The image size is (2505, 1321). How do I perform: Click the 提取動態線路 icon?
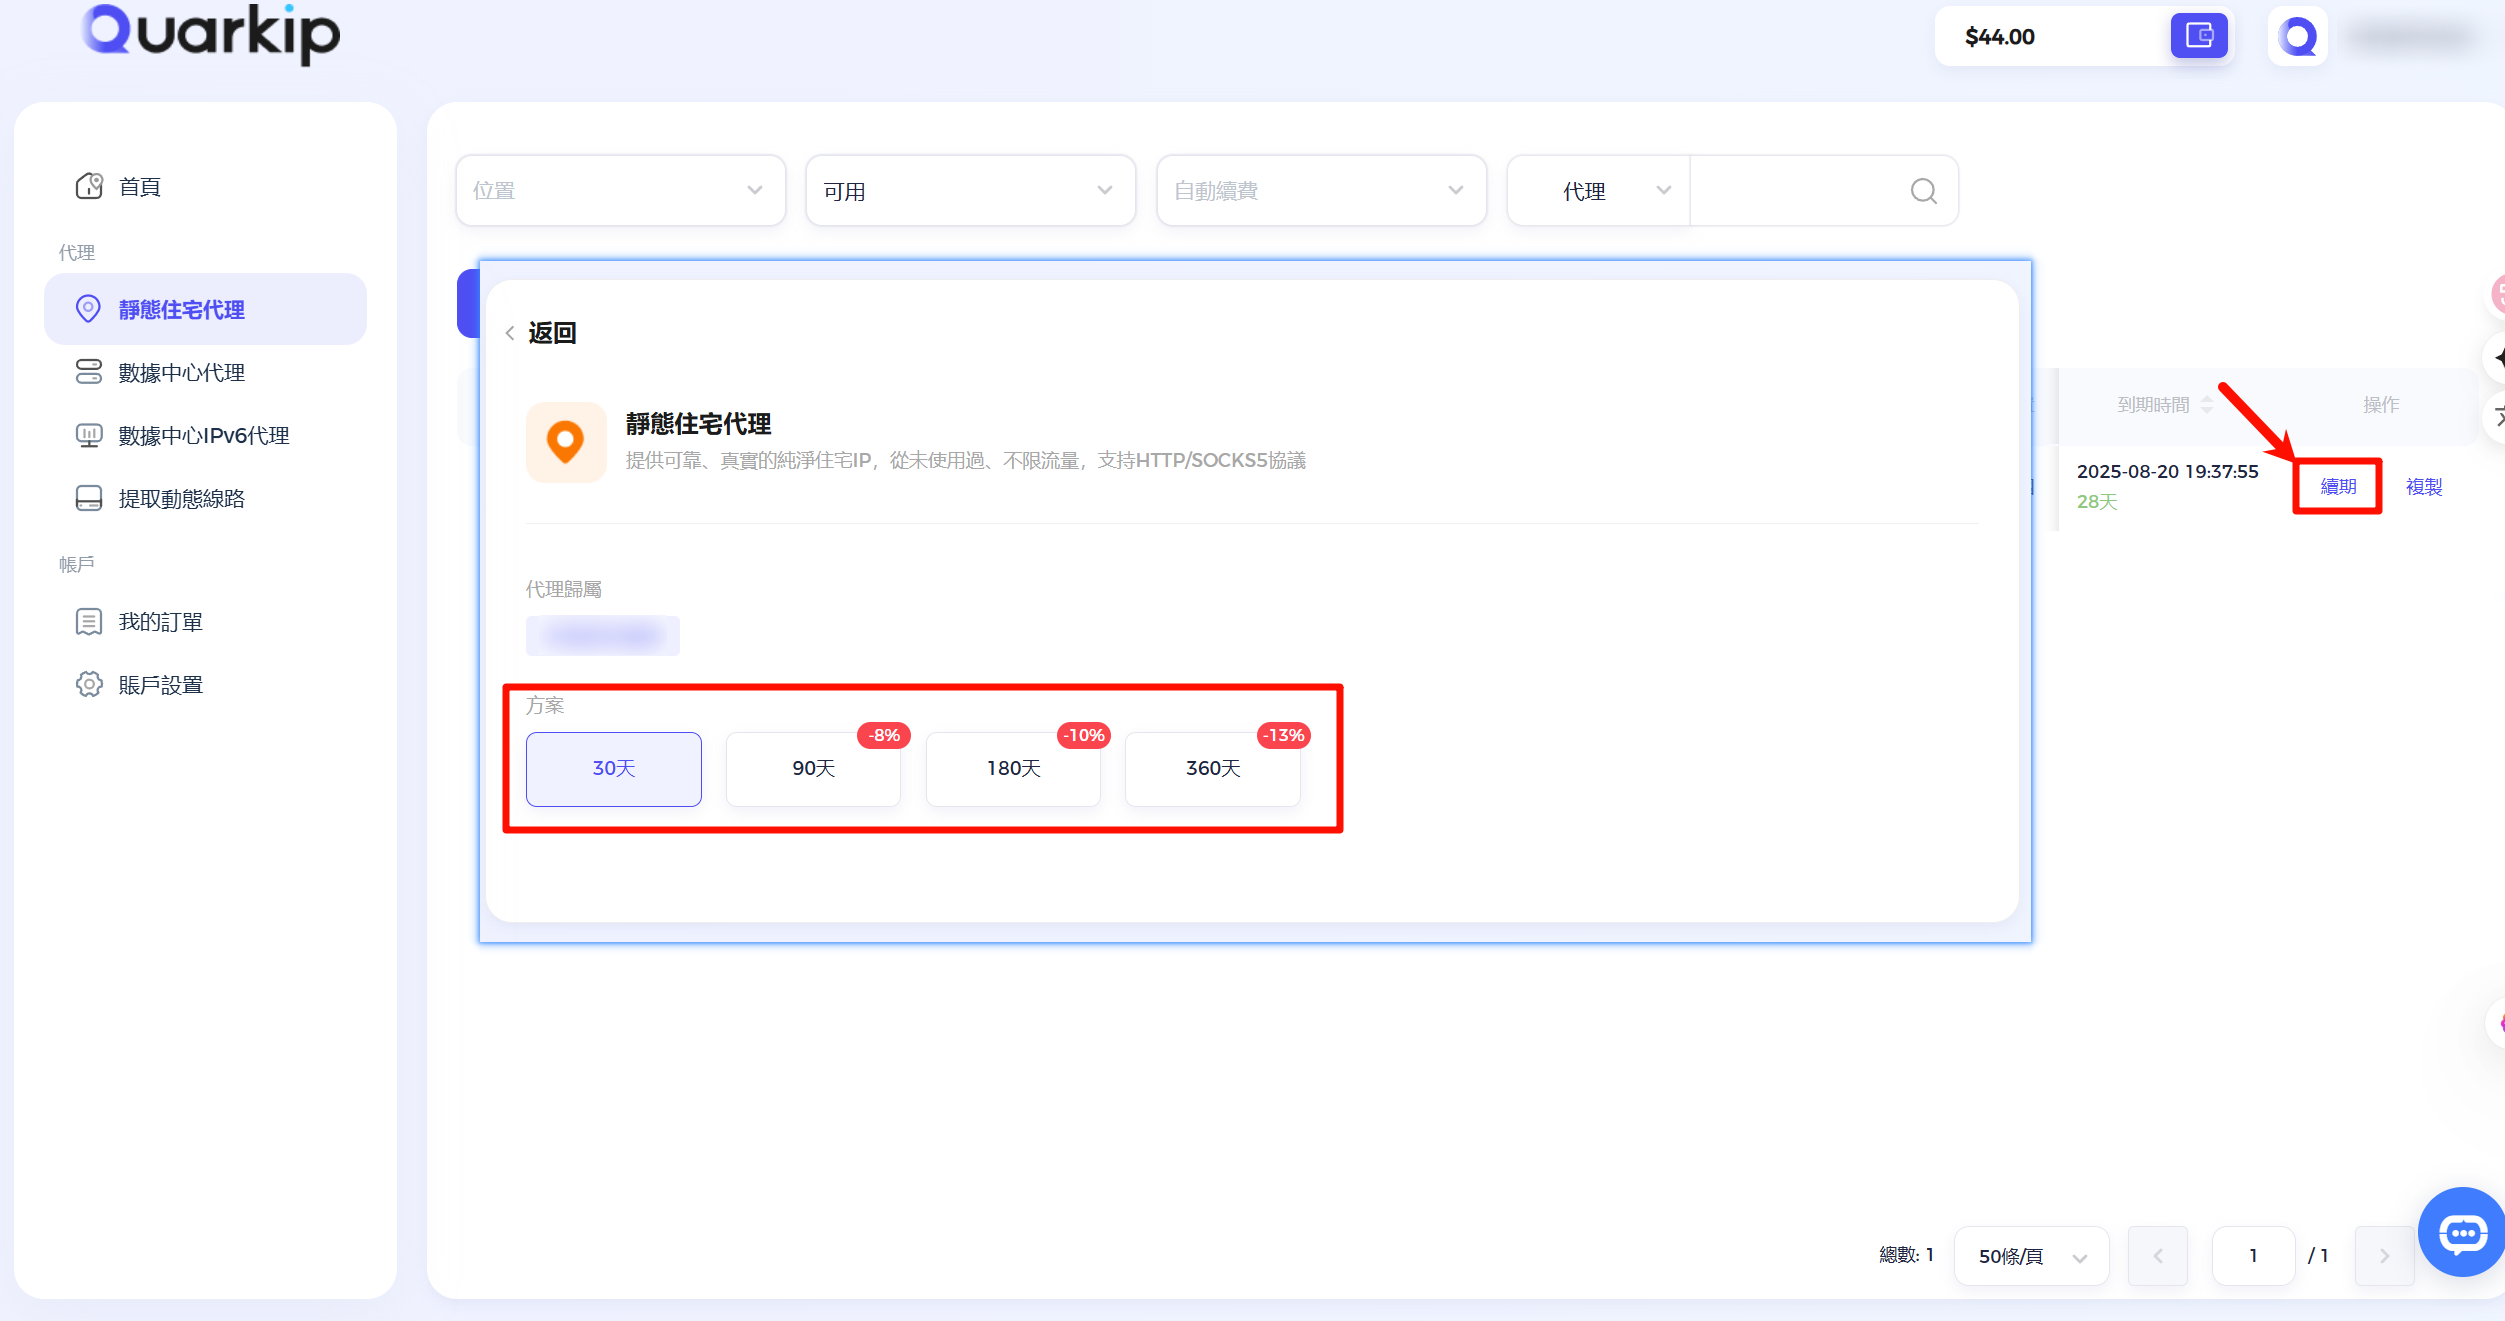point(89,498)
